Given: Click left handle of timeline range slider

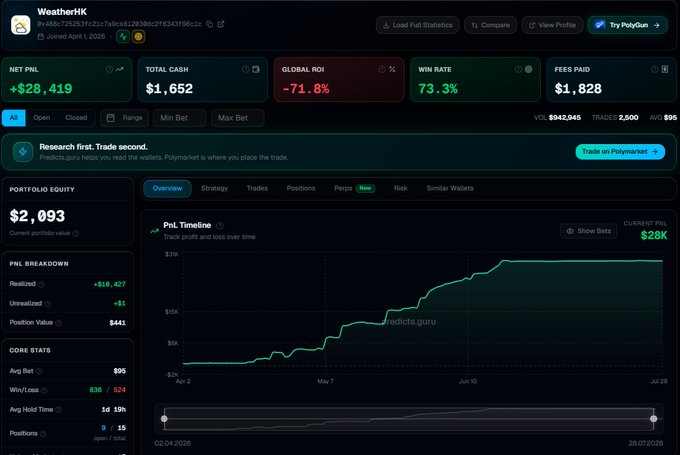Looking at the screenshot, I should coord(164,419).
